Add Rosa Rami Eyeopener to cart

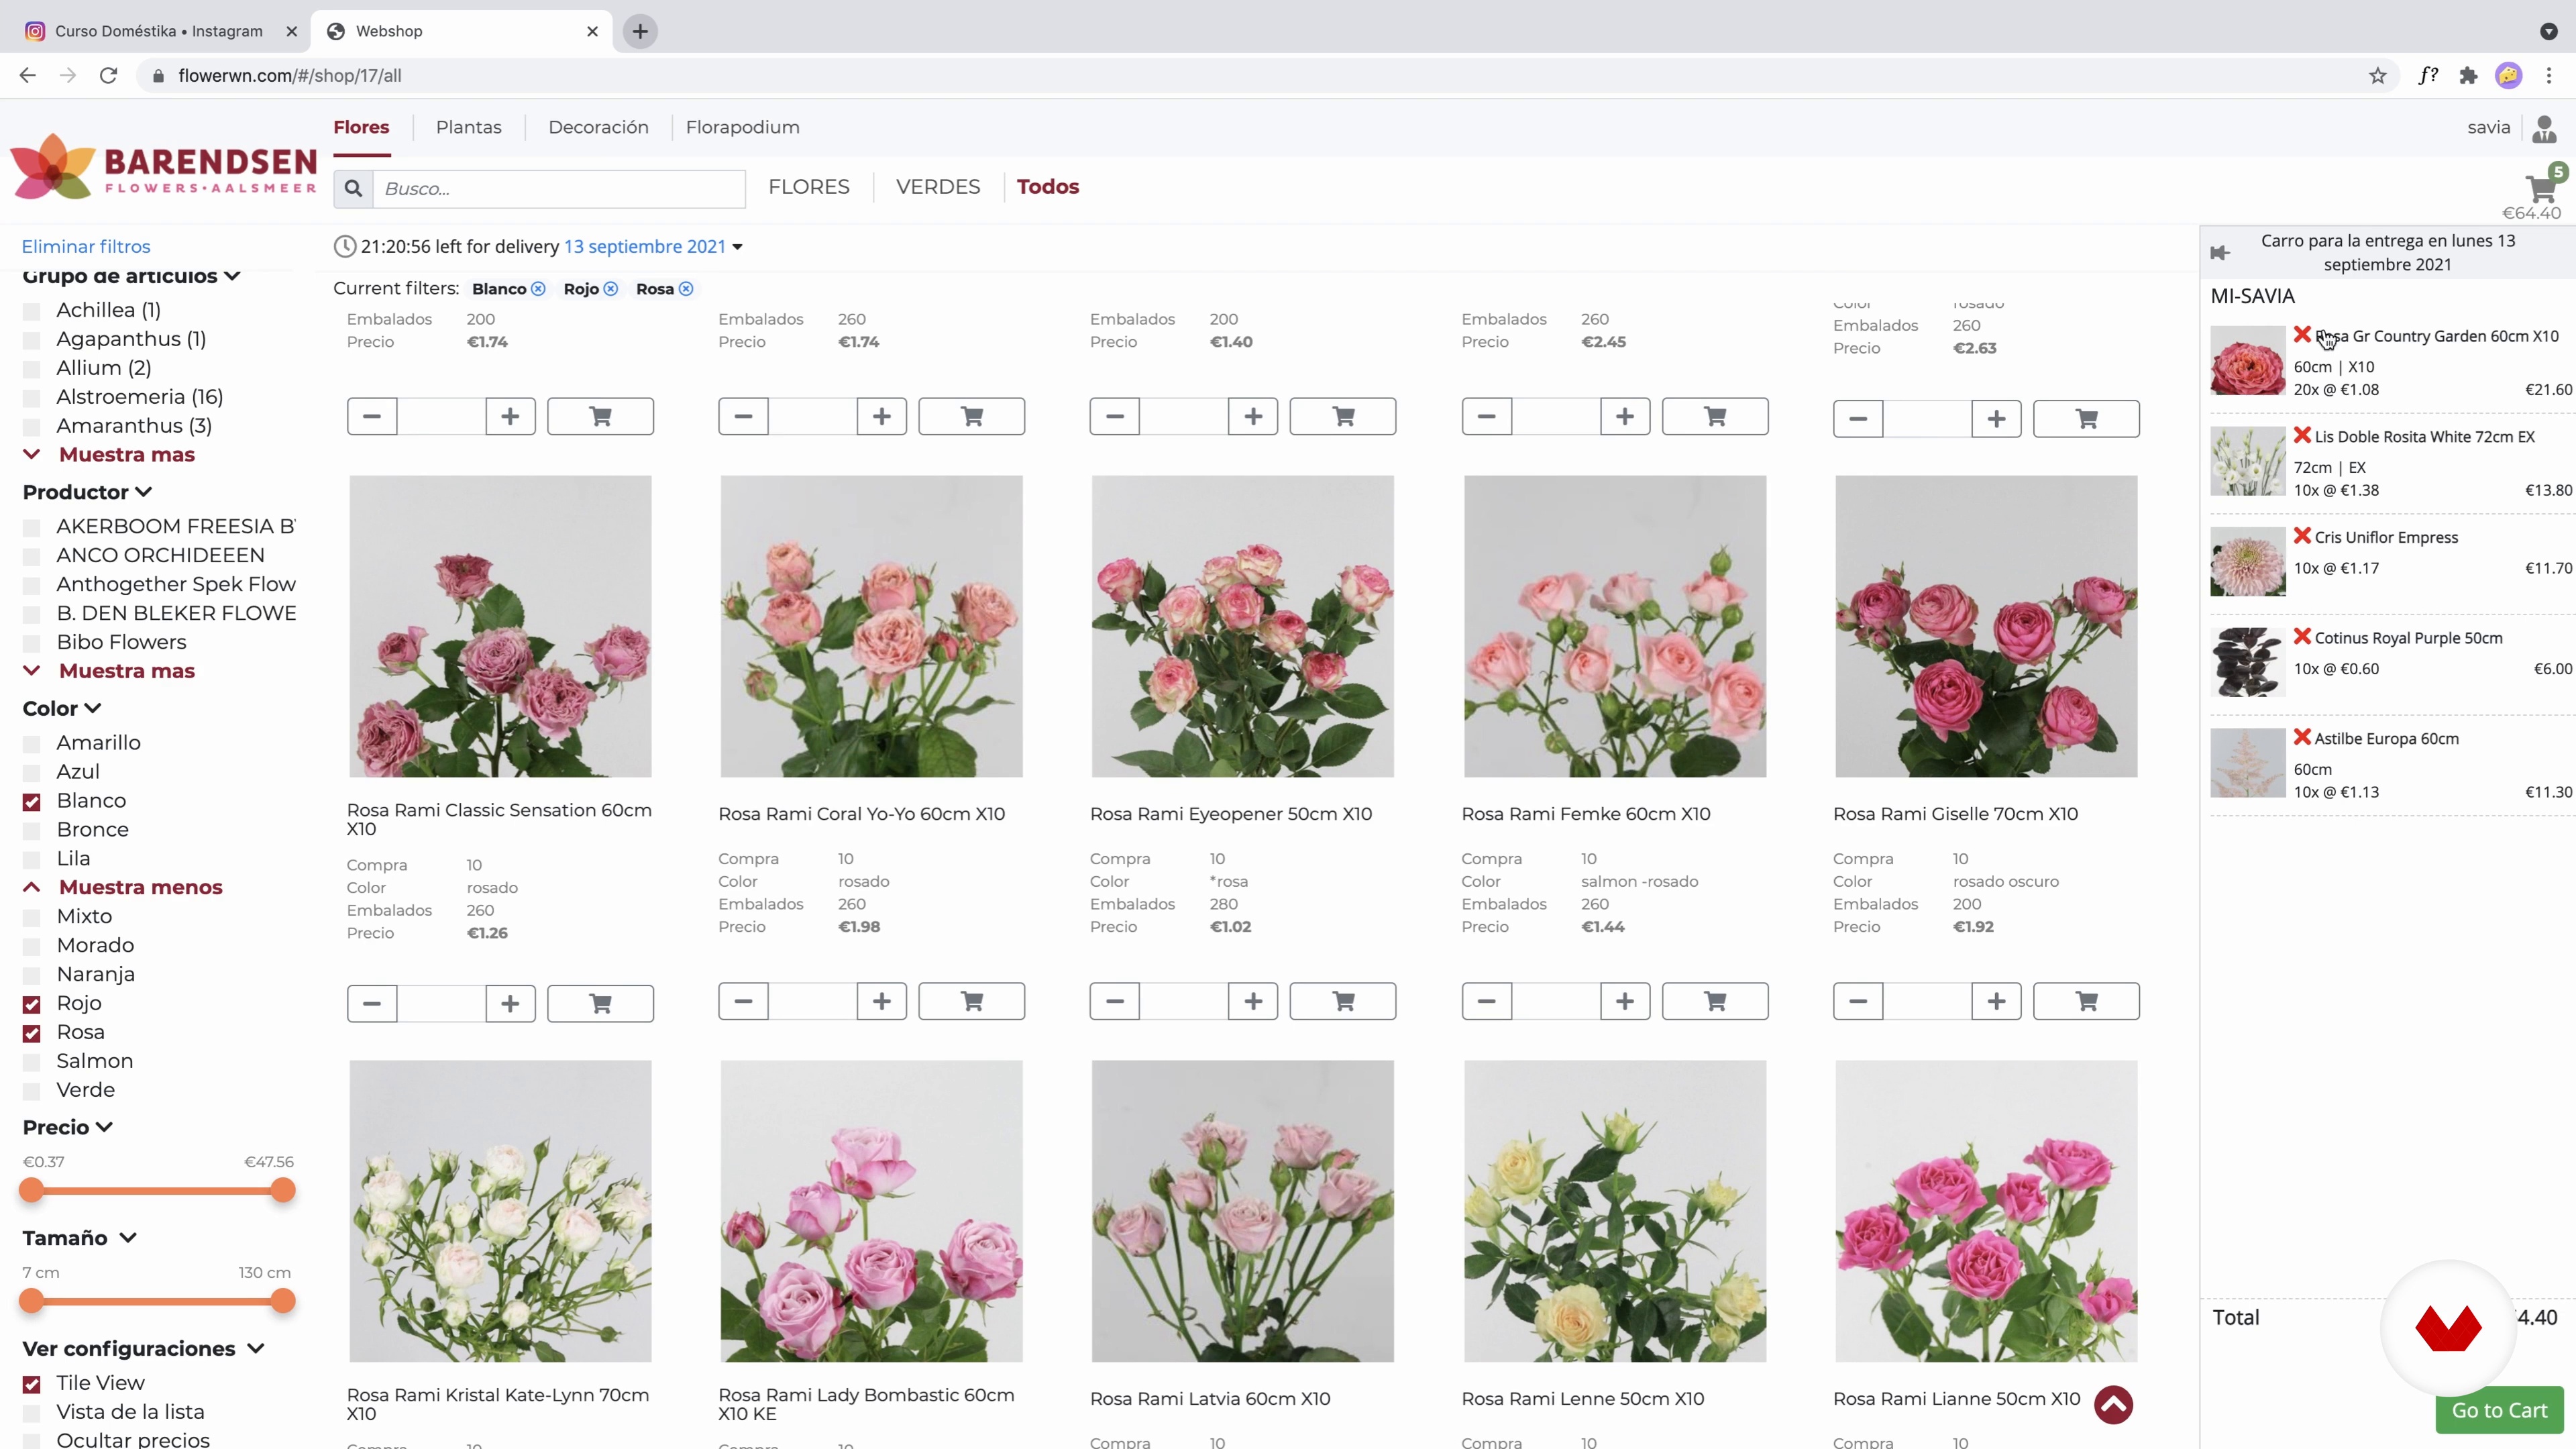click(1343, 1001)
